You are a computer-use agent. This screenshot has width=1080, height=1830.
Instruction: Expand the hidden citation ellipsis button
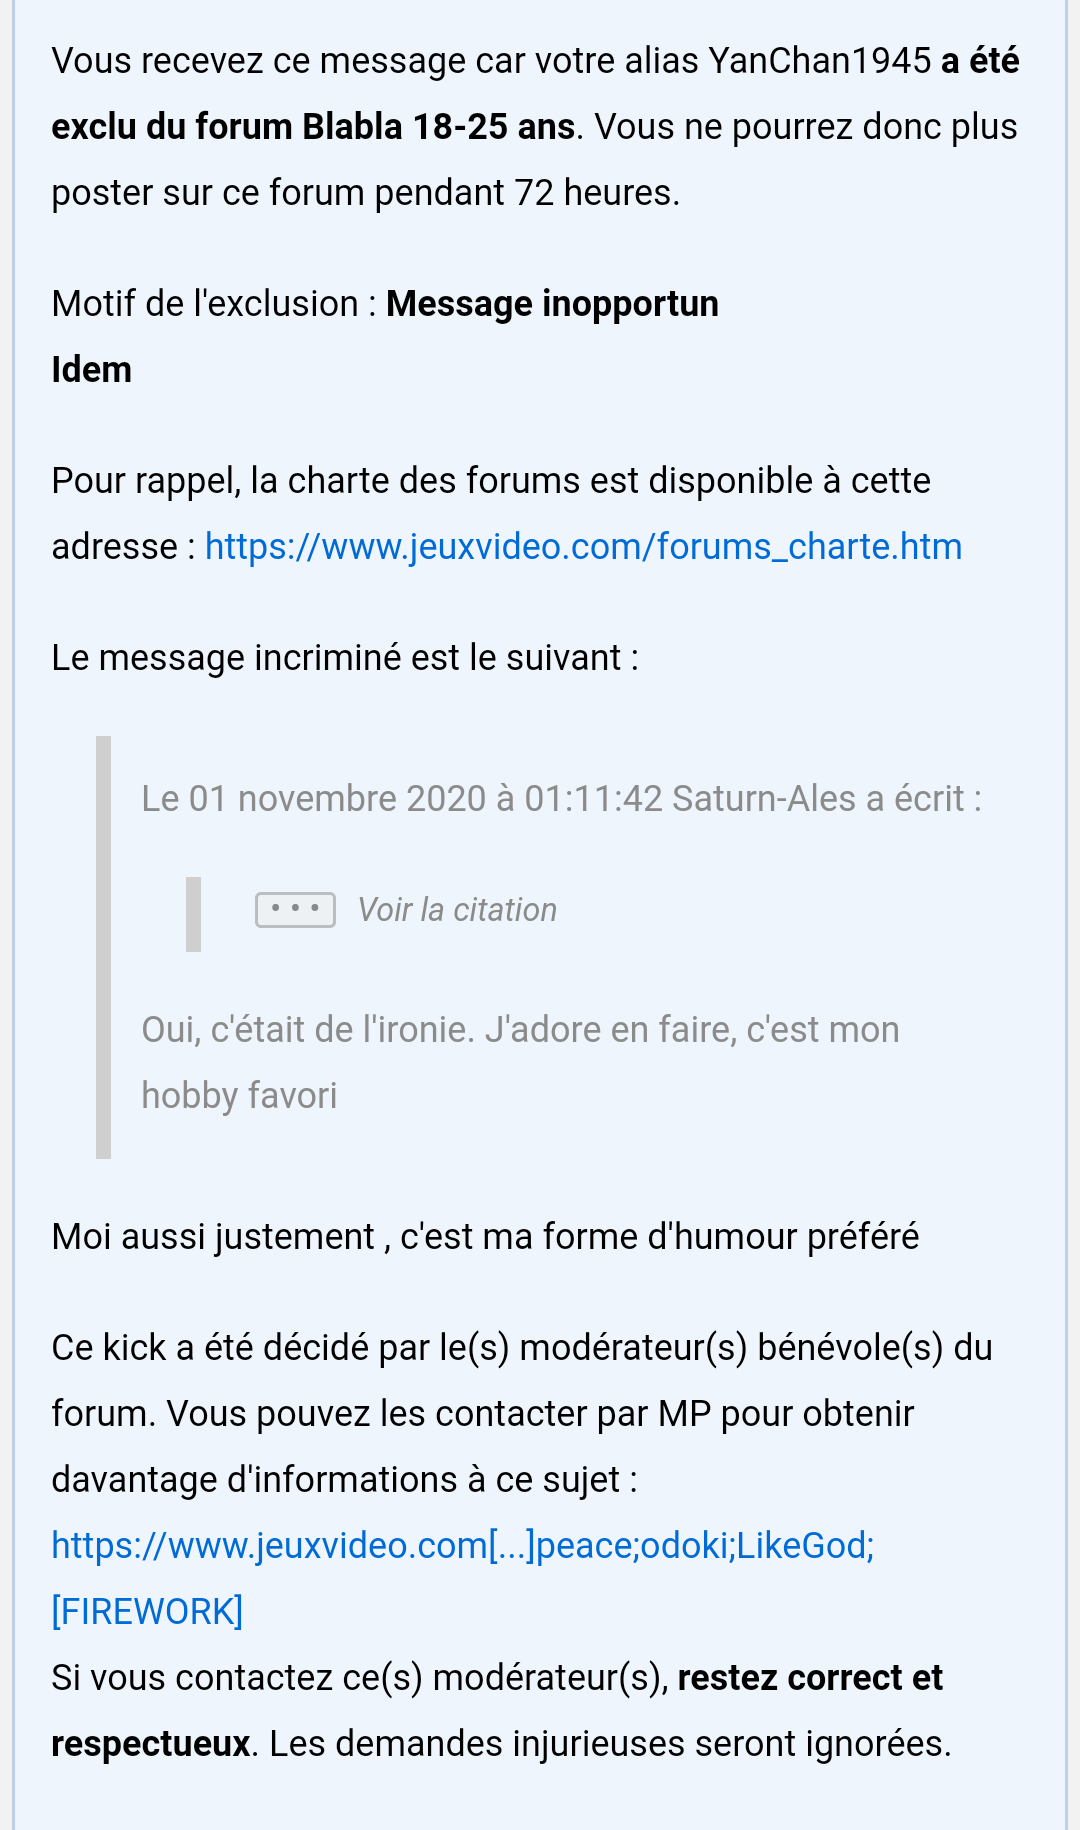point(295,910)
